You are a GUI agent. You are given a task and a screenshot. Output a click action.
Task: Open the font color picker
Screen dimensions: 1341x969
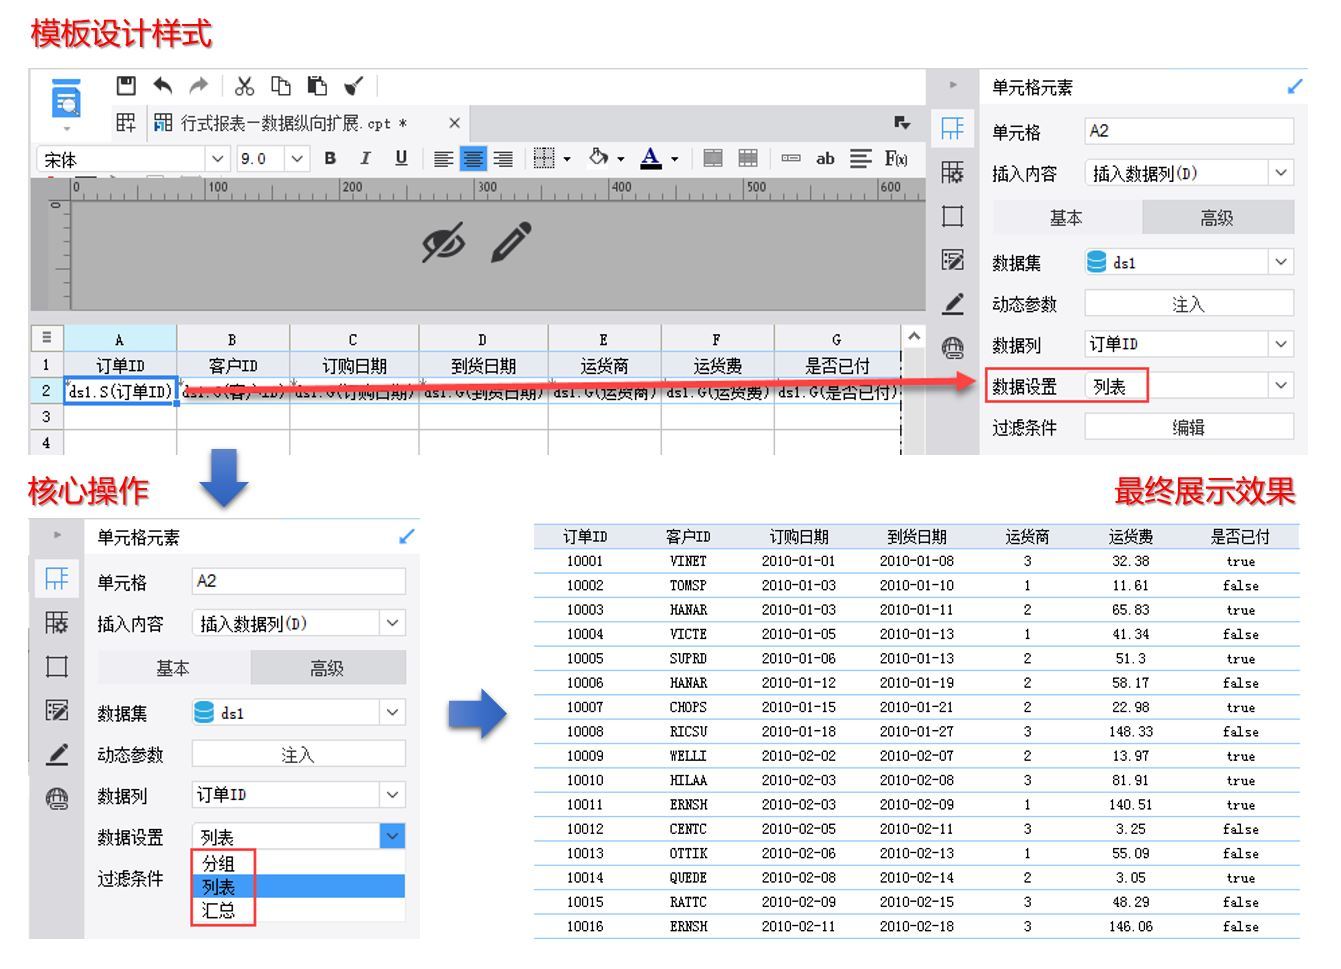651,158
